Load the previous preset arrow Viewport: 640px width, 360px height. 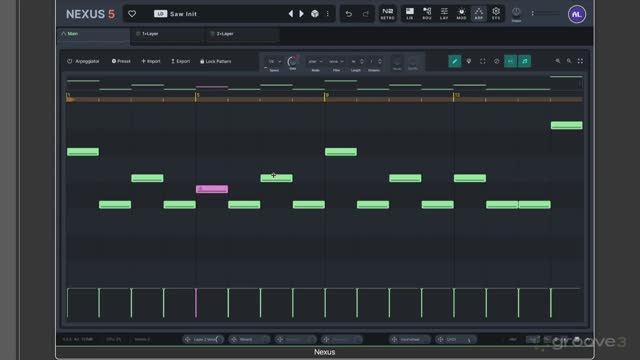[x=291, y=14]
